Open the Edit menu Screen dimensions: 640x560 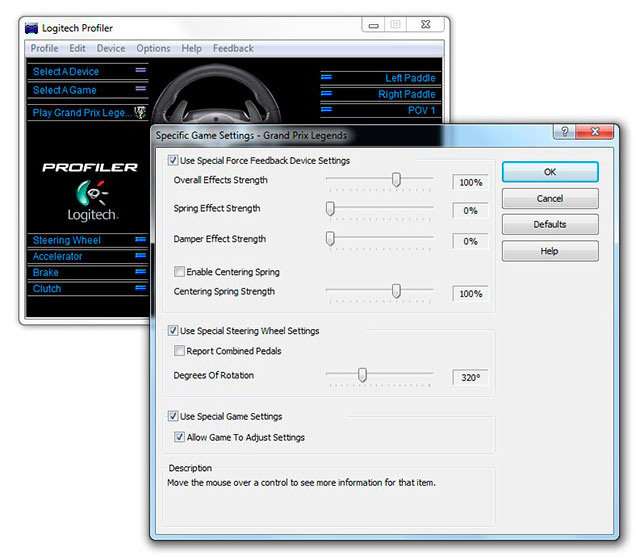click(x=77, y=48)
